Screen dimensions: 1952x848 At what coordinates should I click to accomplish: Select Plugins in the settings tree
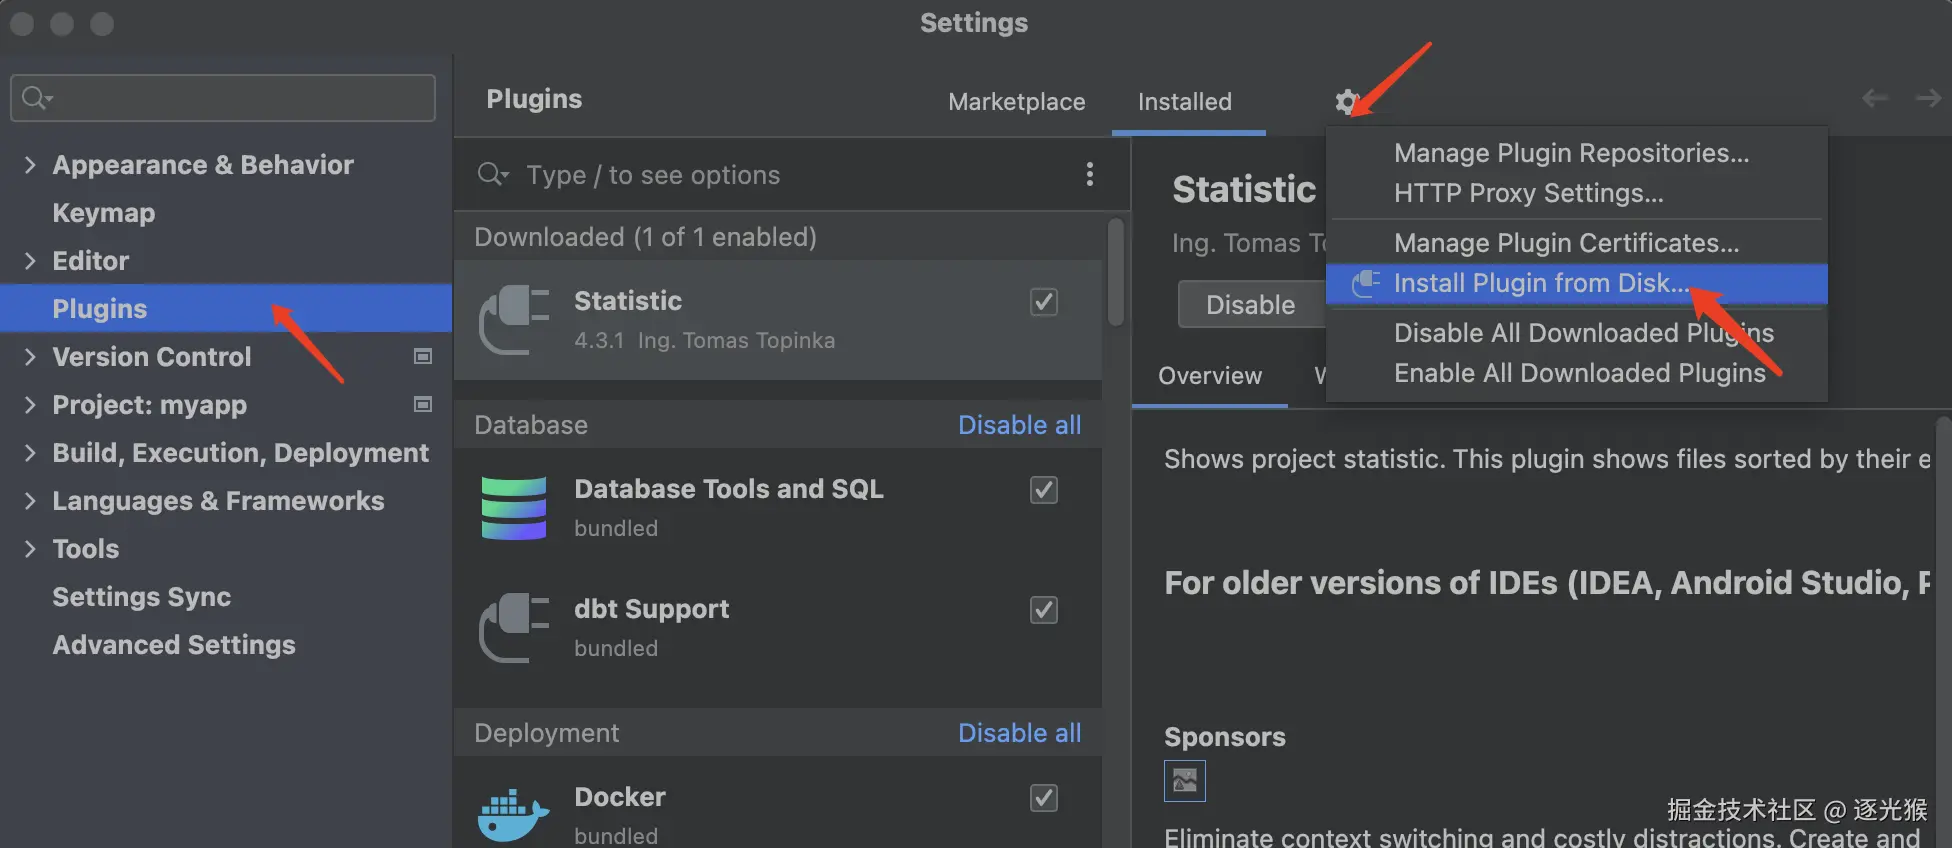pyautogui.click(x=226, y=309)
